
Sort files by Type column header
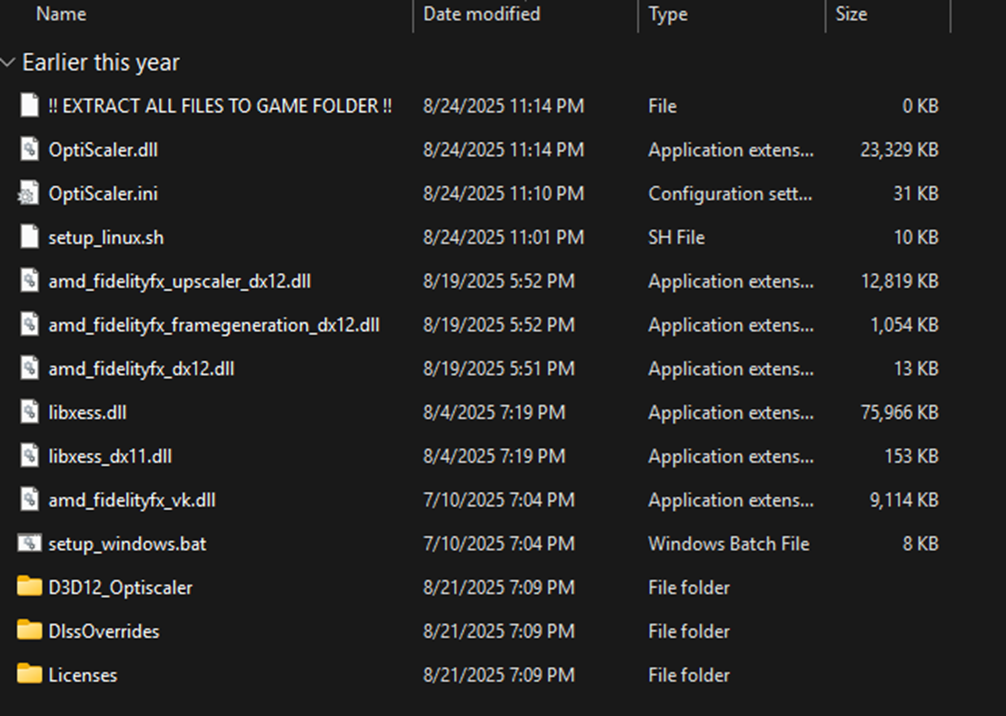coord(669,14)
